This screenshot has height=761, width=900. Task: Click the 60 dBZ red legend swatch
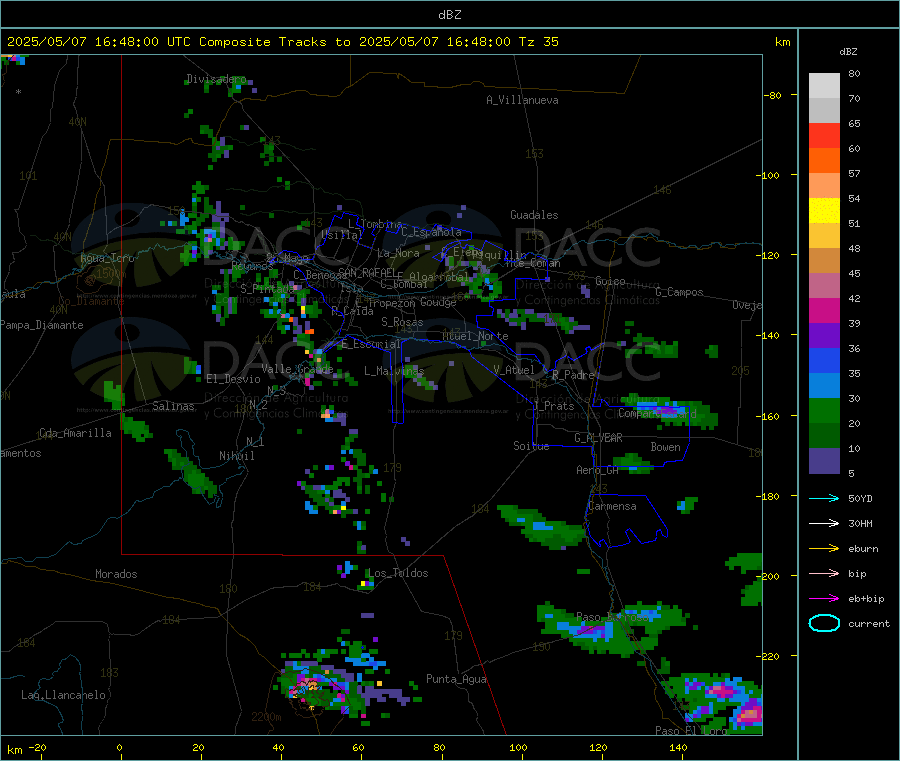pyautogui.click(x=824, y=135)
